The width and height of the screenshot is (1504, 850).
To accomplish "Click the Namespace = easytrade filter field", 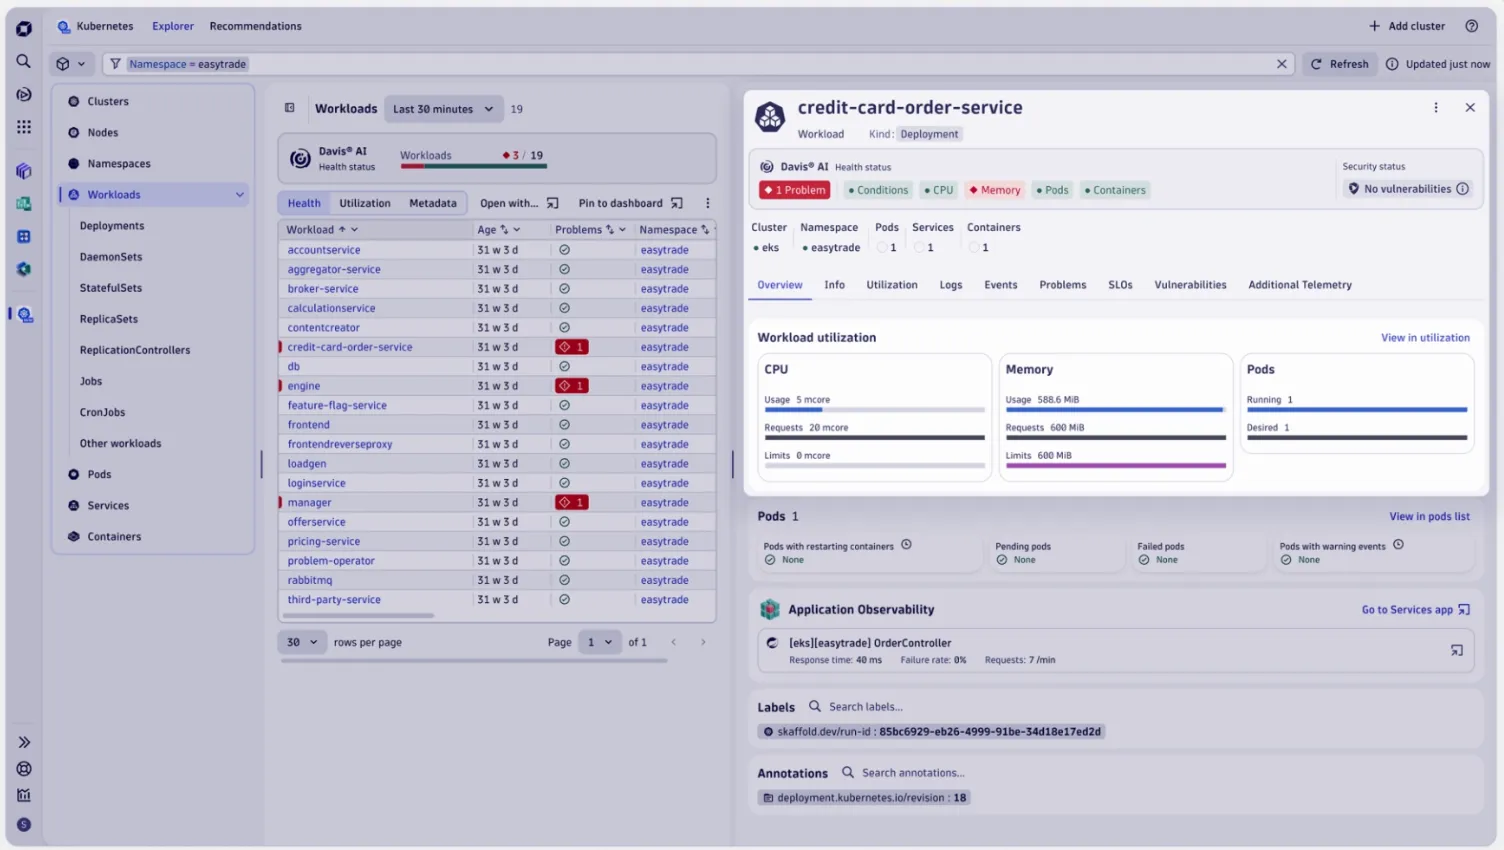I will [x=697, y=64].
